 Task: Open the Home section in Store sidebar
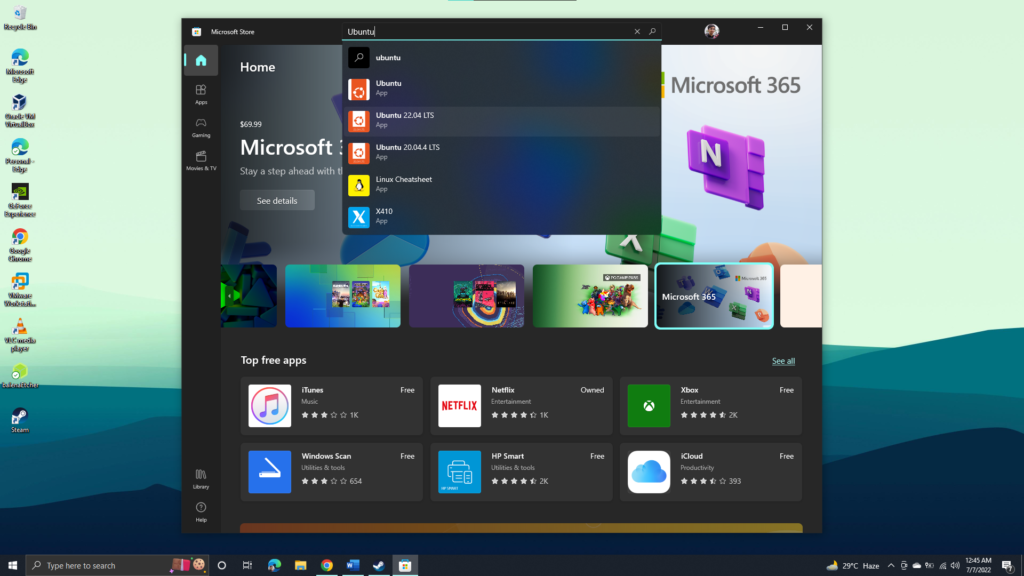click(200, 61)
